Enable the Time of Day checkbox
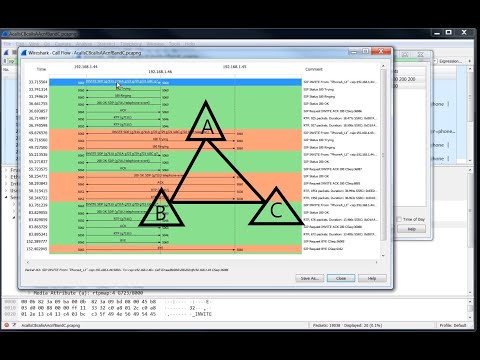The image size is (480, 360). pos(399,219)
